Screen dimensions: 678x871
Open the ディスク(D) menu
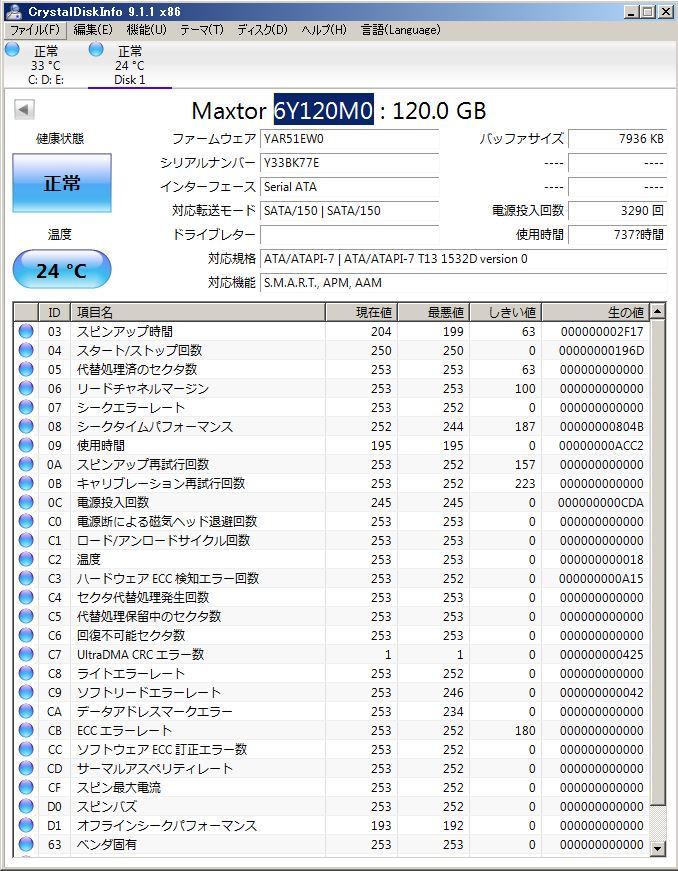point(263,30)
